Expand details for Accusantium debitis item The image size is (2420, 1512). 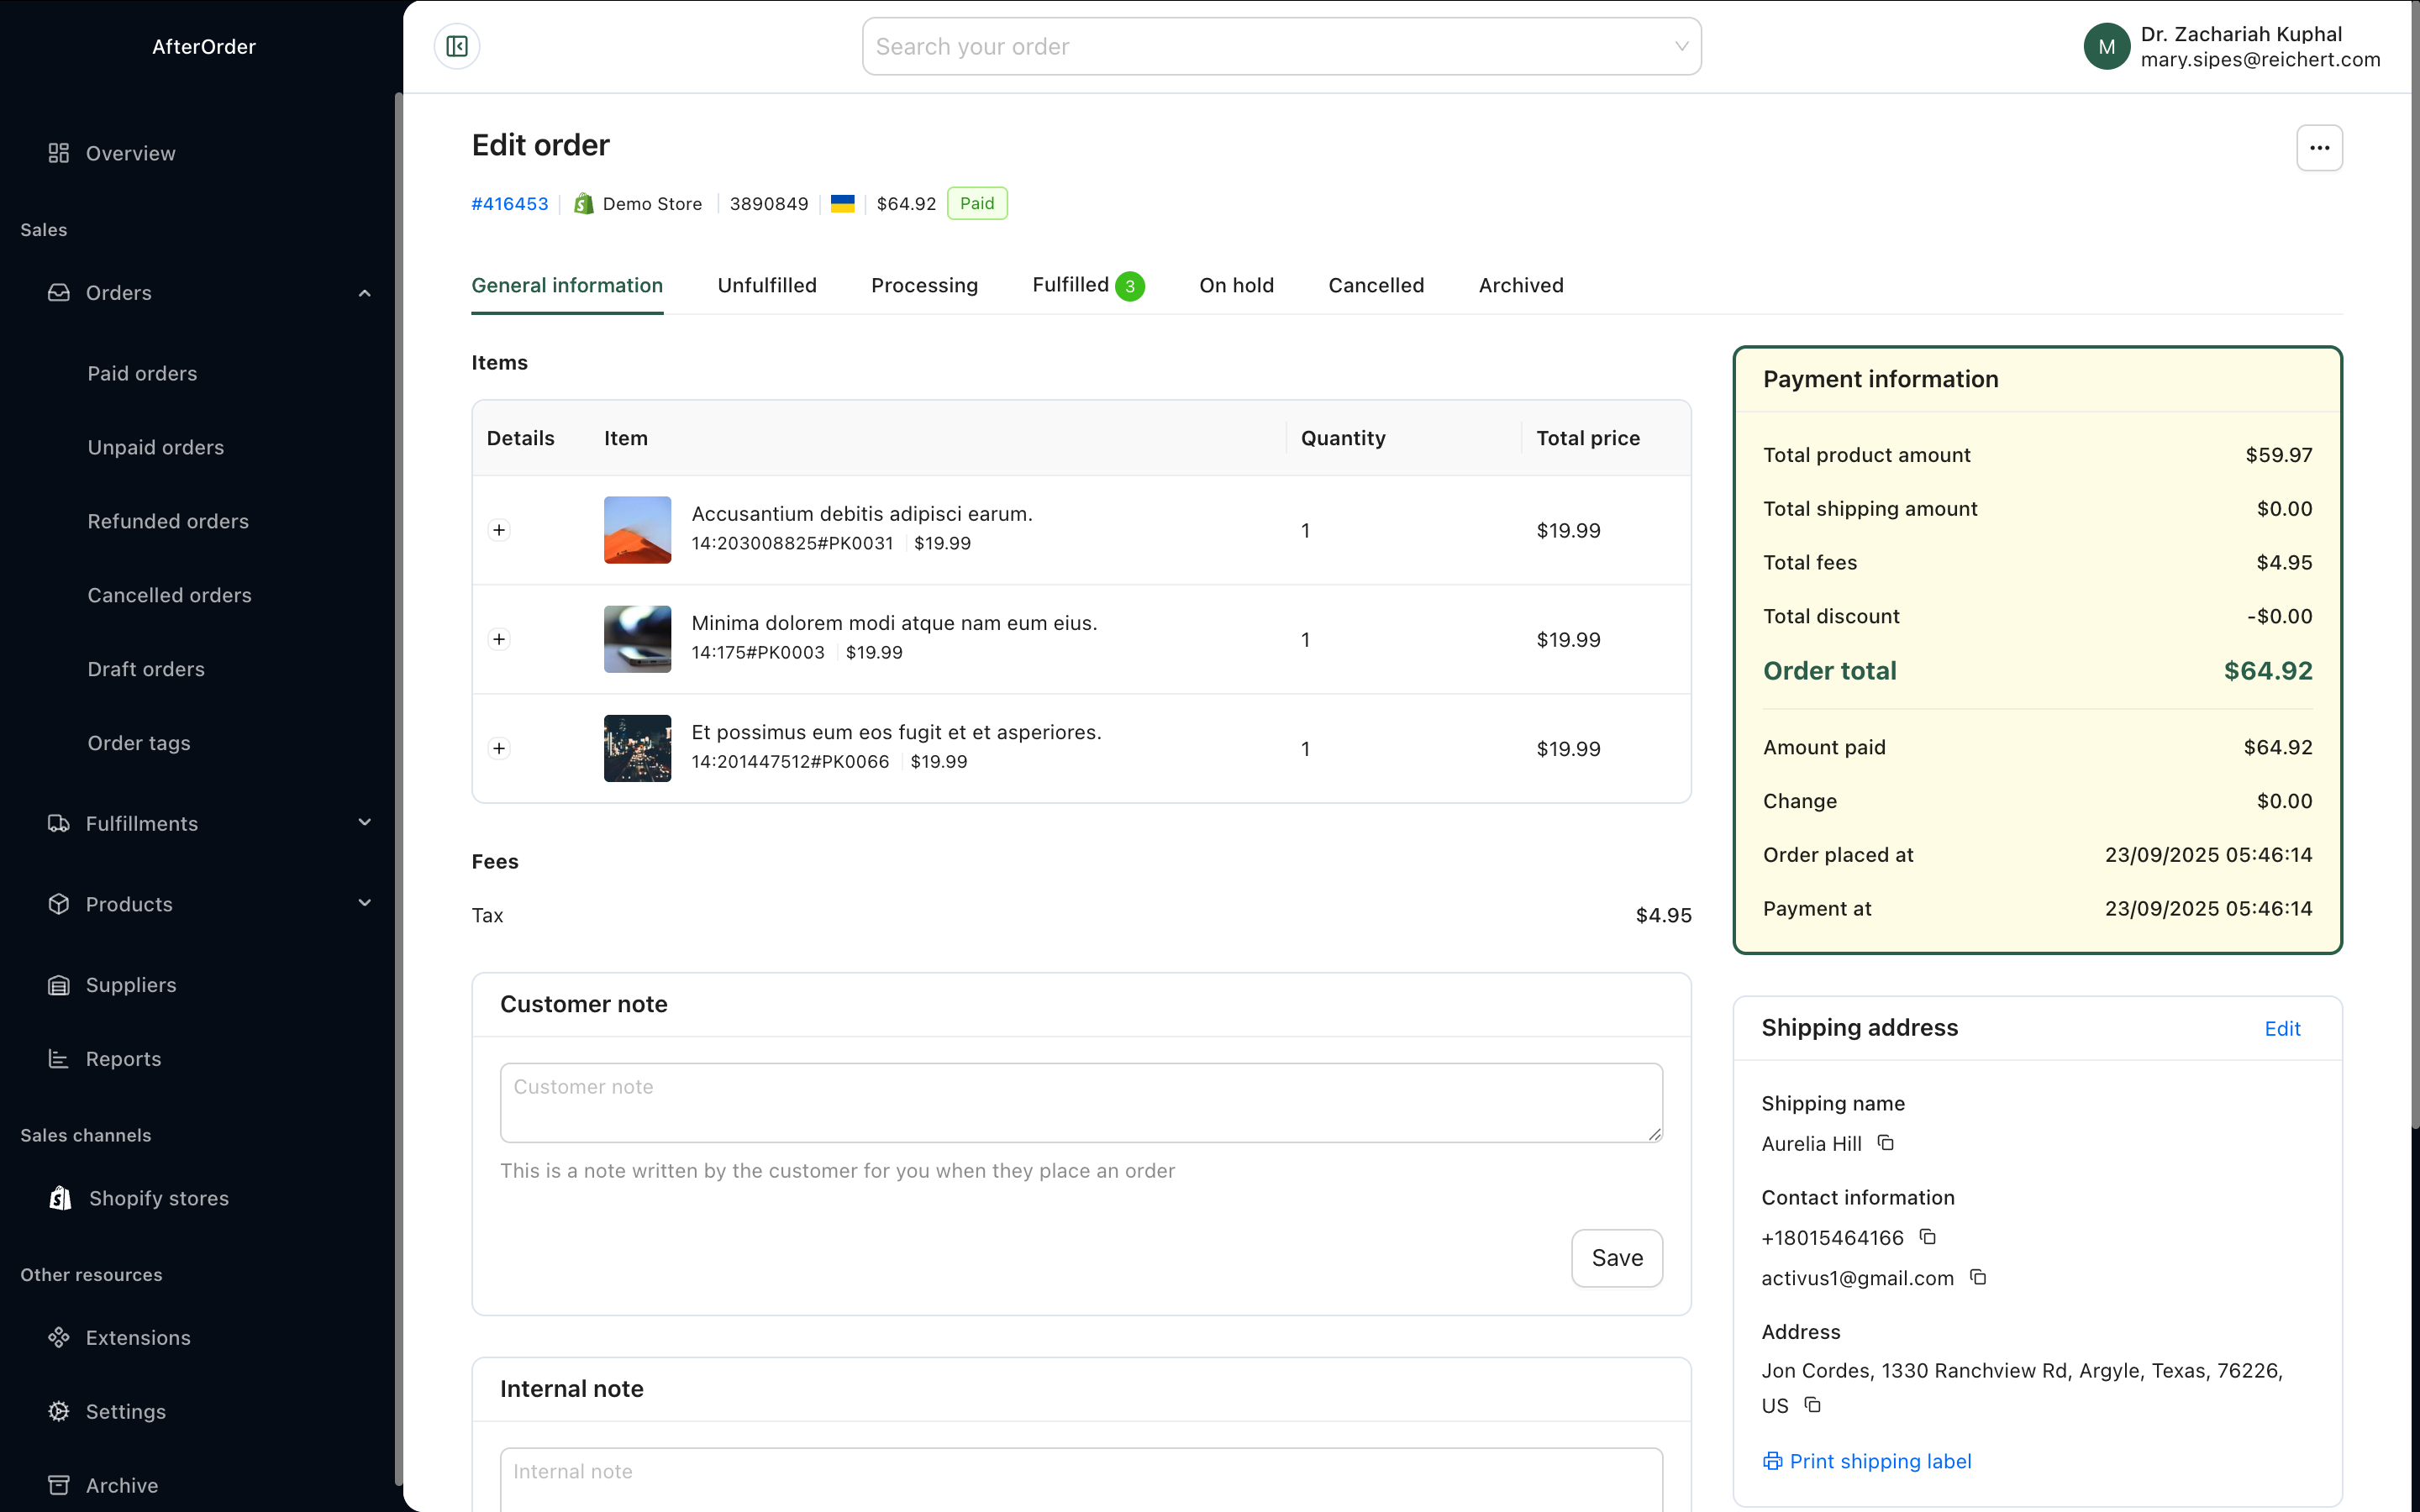pos(499,530)
